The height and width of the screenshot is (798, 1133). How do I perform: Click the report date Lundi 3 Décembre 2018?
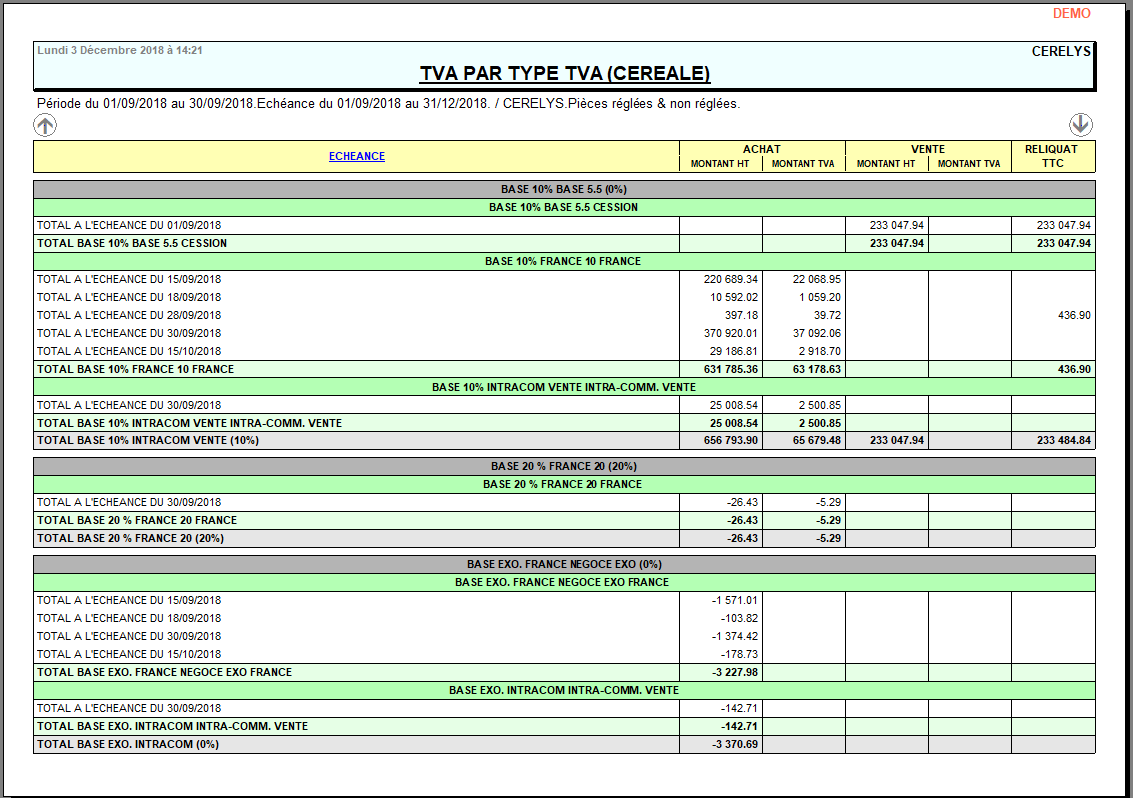120,49
